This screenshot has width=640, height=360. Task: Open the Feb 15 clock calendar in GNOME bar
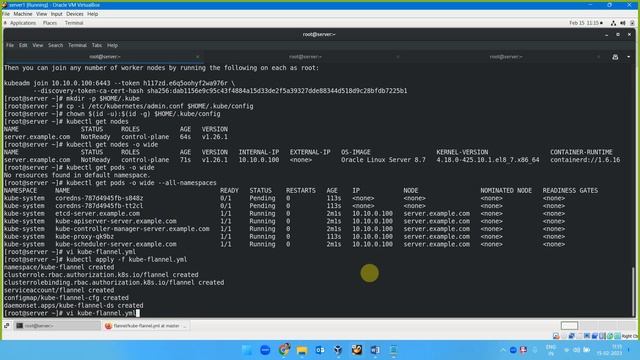[586, 23]
